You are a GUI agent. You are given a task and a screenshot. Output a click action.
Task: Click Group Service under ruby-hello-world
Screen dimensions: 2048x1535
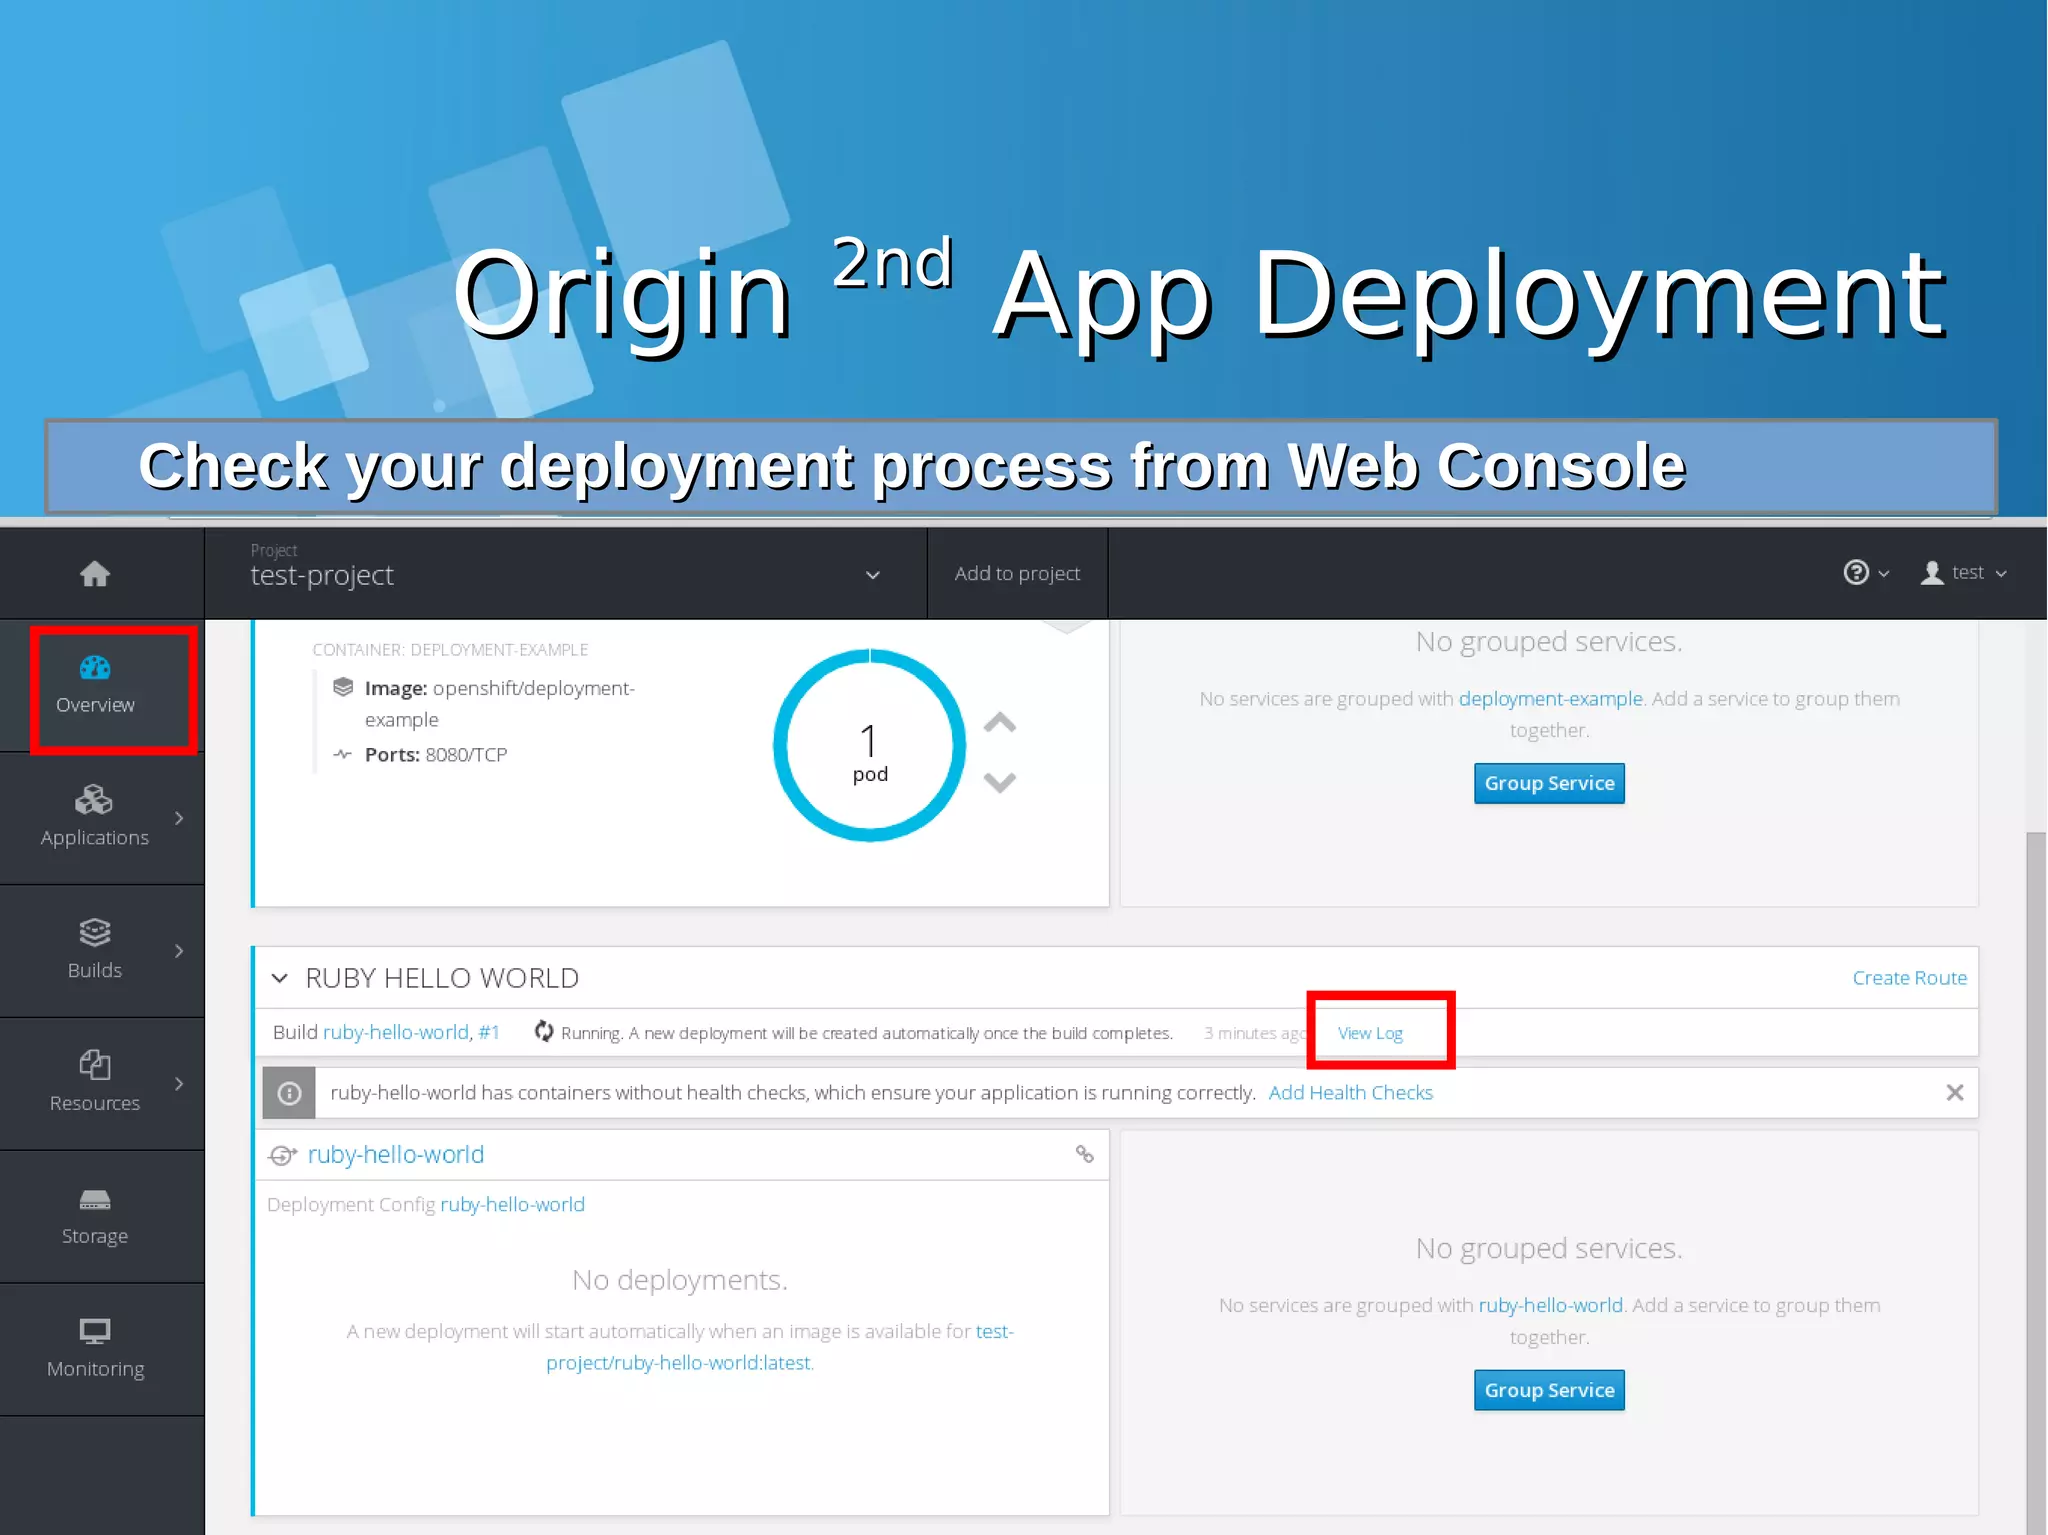pos(1549,1390)
